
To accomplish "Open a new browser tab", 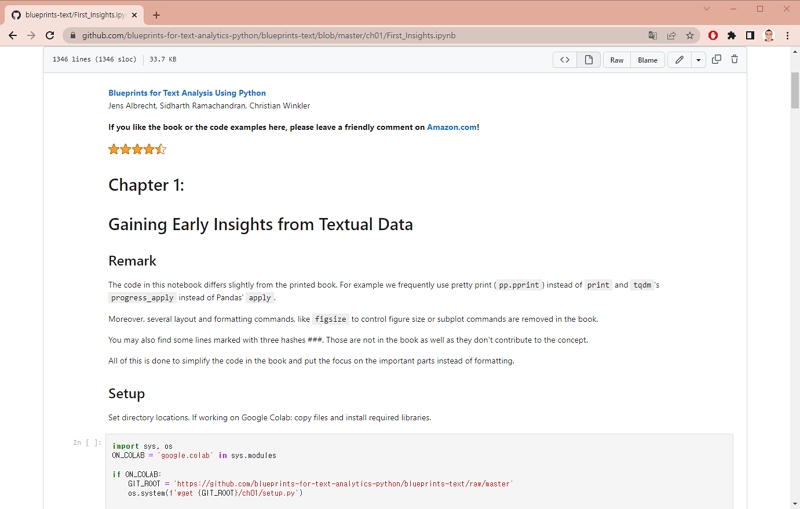I will (x=156, y=15).
